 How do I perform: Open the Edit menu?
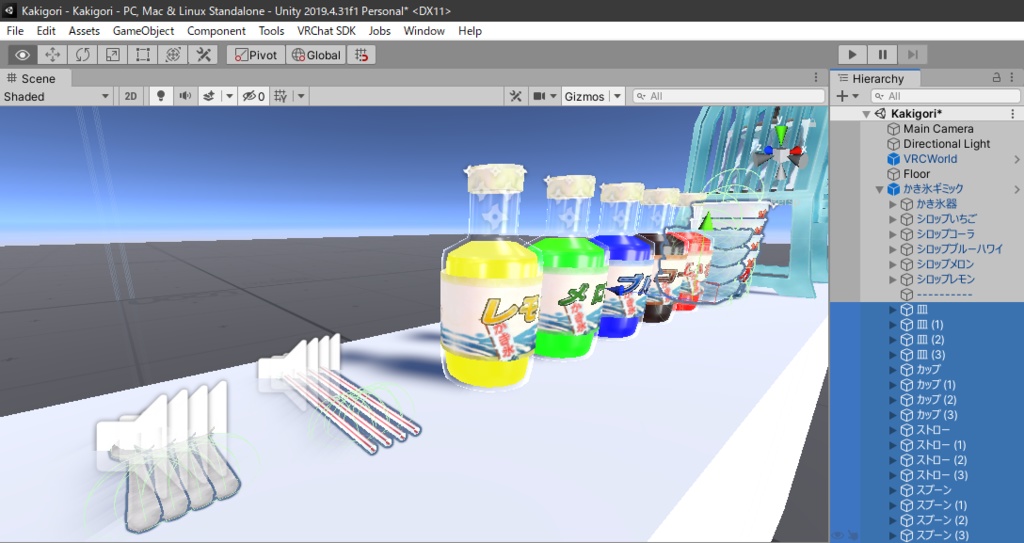(46, 31)
